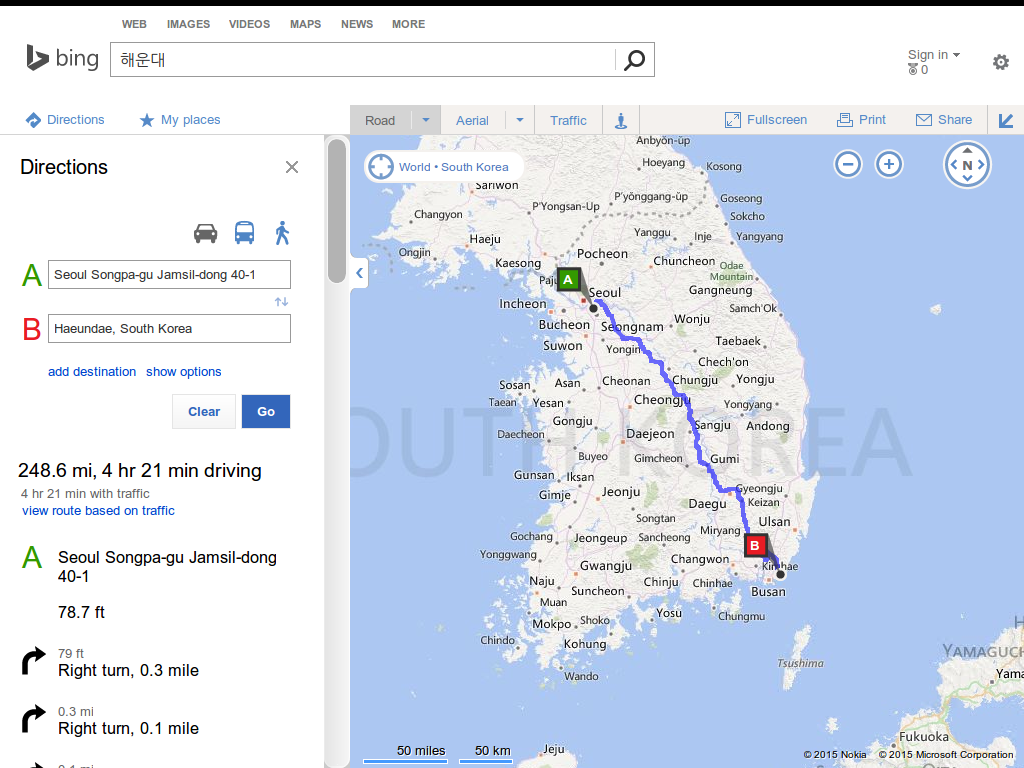Screen dimensions: 1024x768
Task: Click the Go button
Action: coord(266,411)
